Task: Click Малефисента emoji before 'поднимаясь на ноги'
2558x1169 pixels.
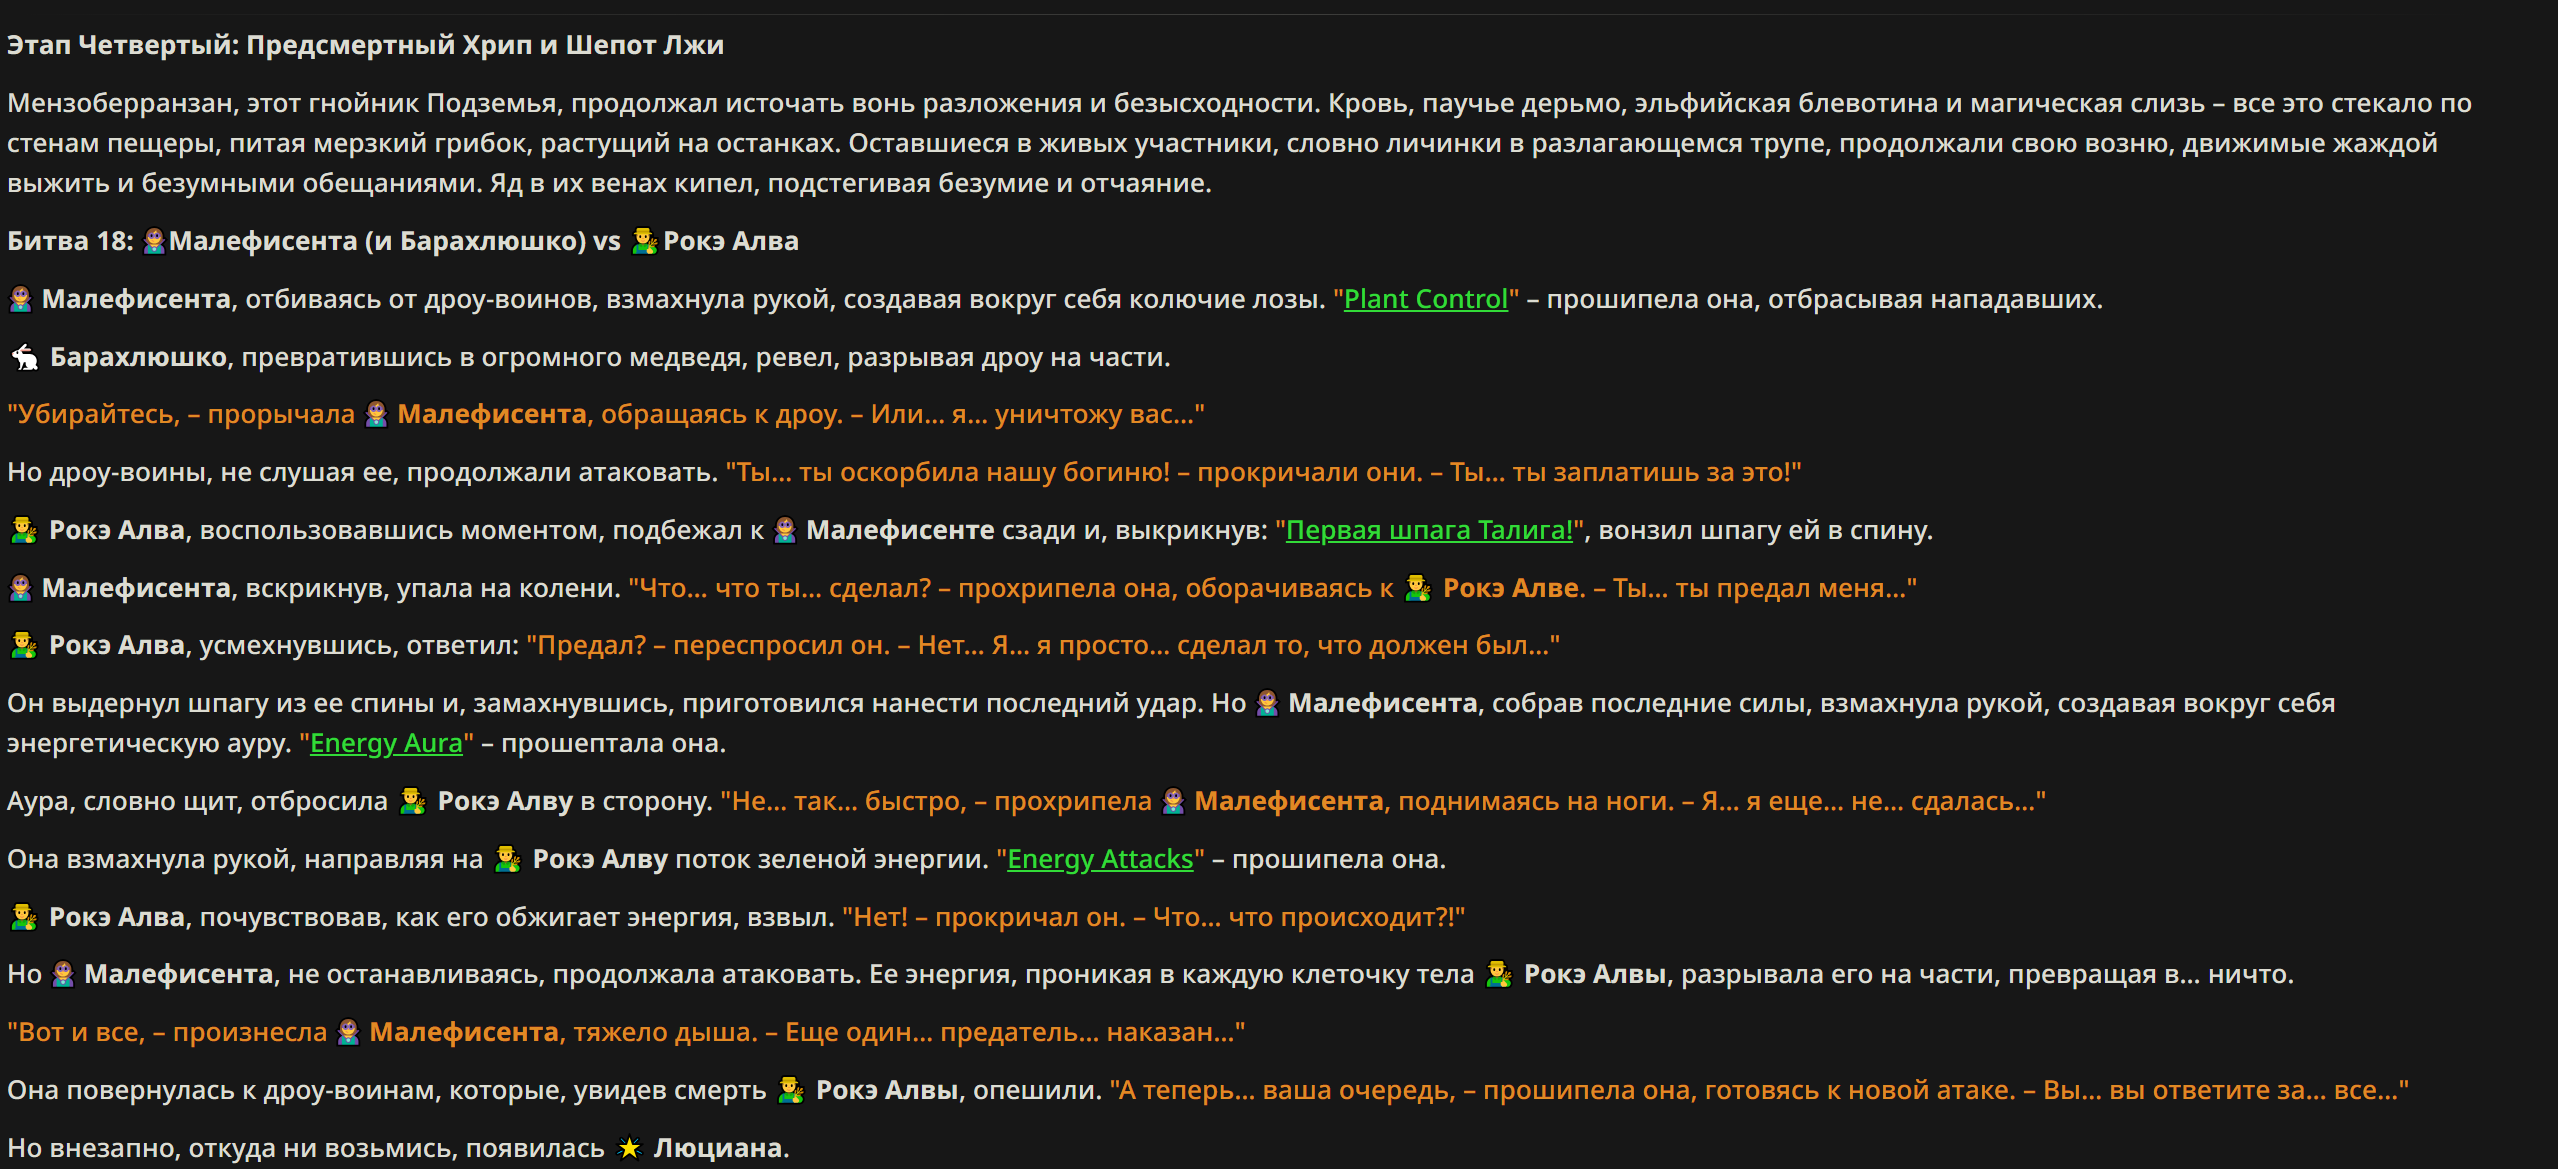Action: (1173, 802)
